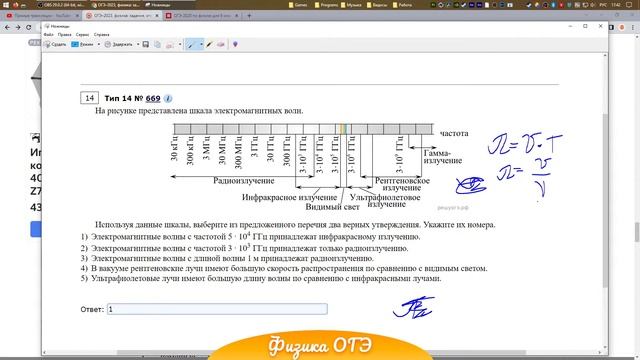Screen dimensions: 640x360
Task: Open the browser three-dot menu
Action: tap(633, 27)
